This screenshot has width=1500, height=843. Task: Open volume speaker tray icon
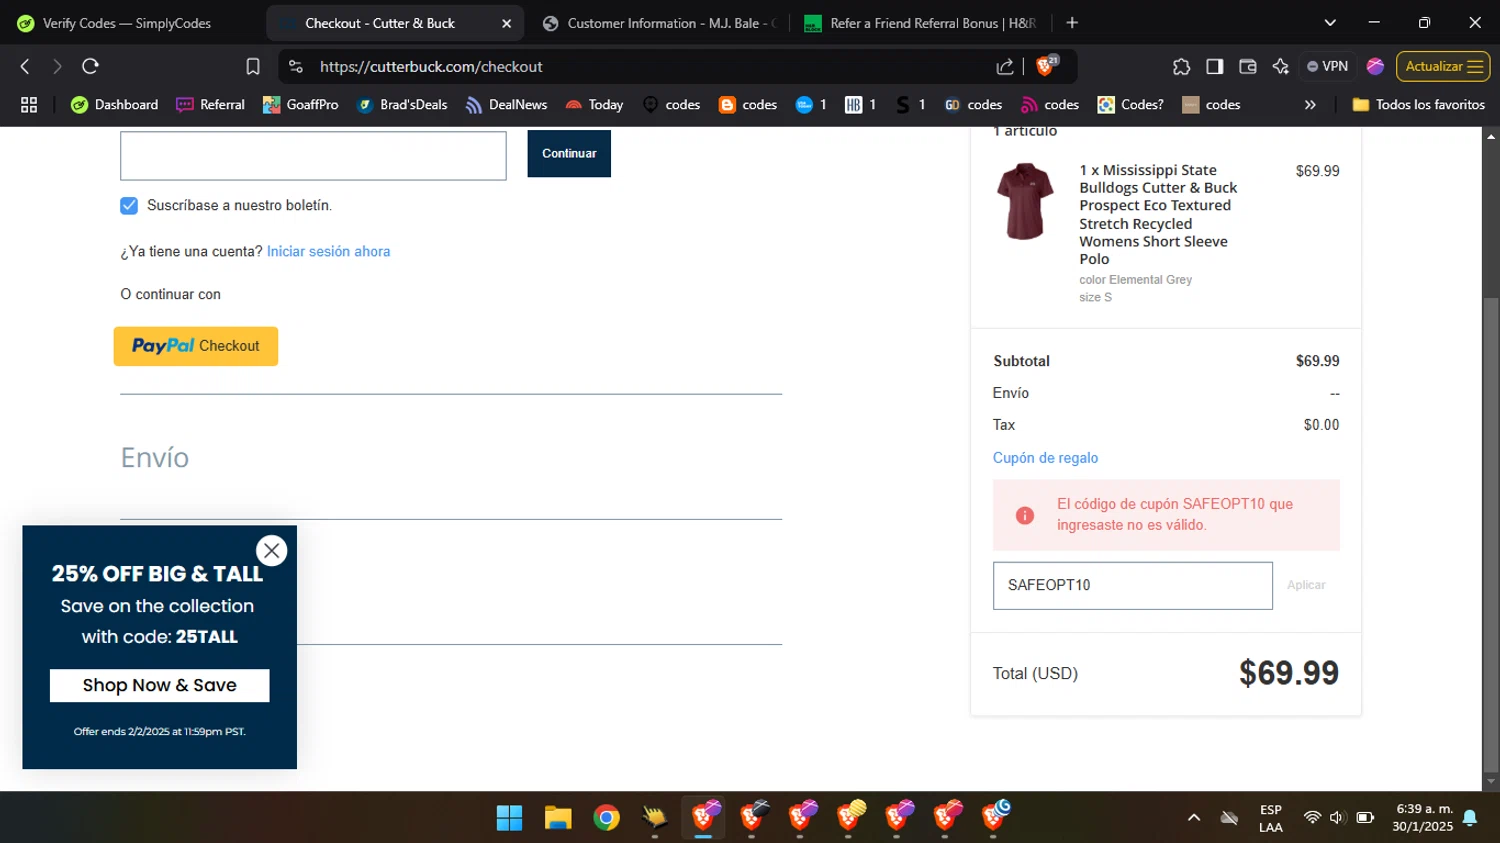click(1337, 818)
